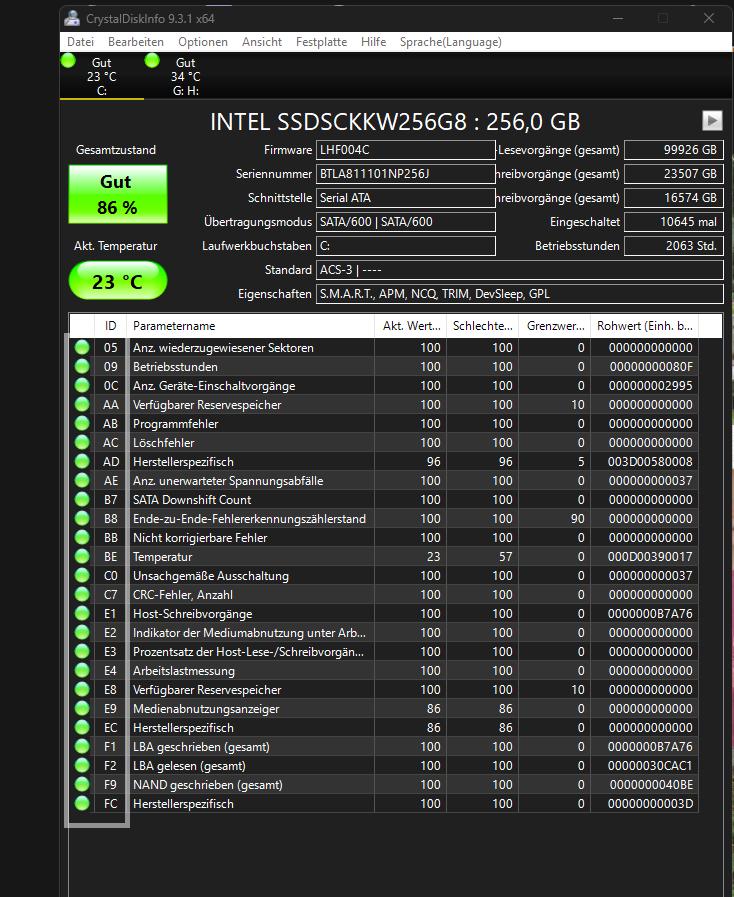734x897 pixels.
Task: Click the Schlechte... column header
Action: pos(482,326)
